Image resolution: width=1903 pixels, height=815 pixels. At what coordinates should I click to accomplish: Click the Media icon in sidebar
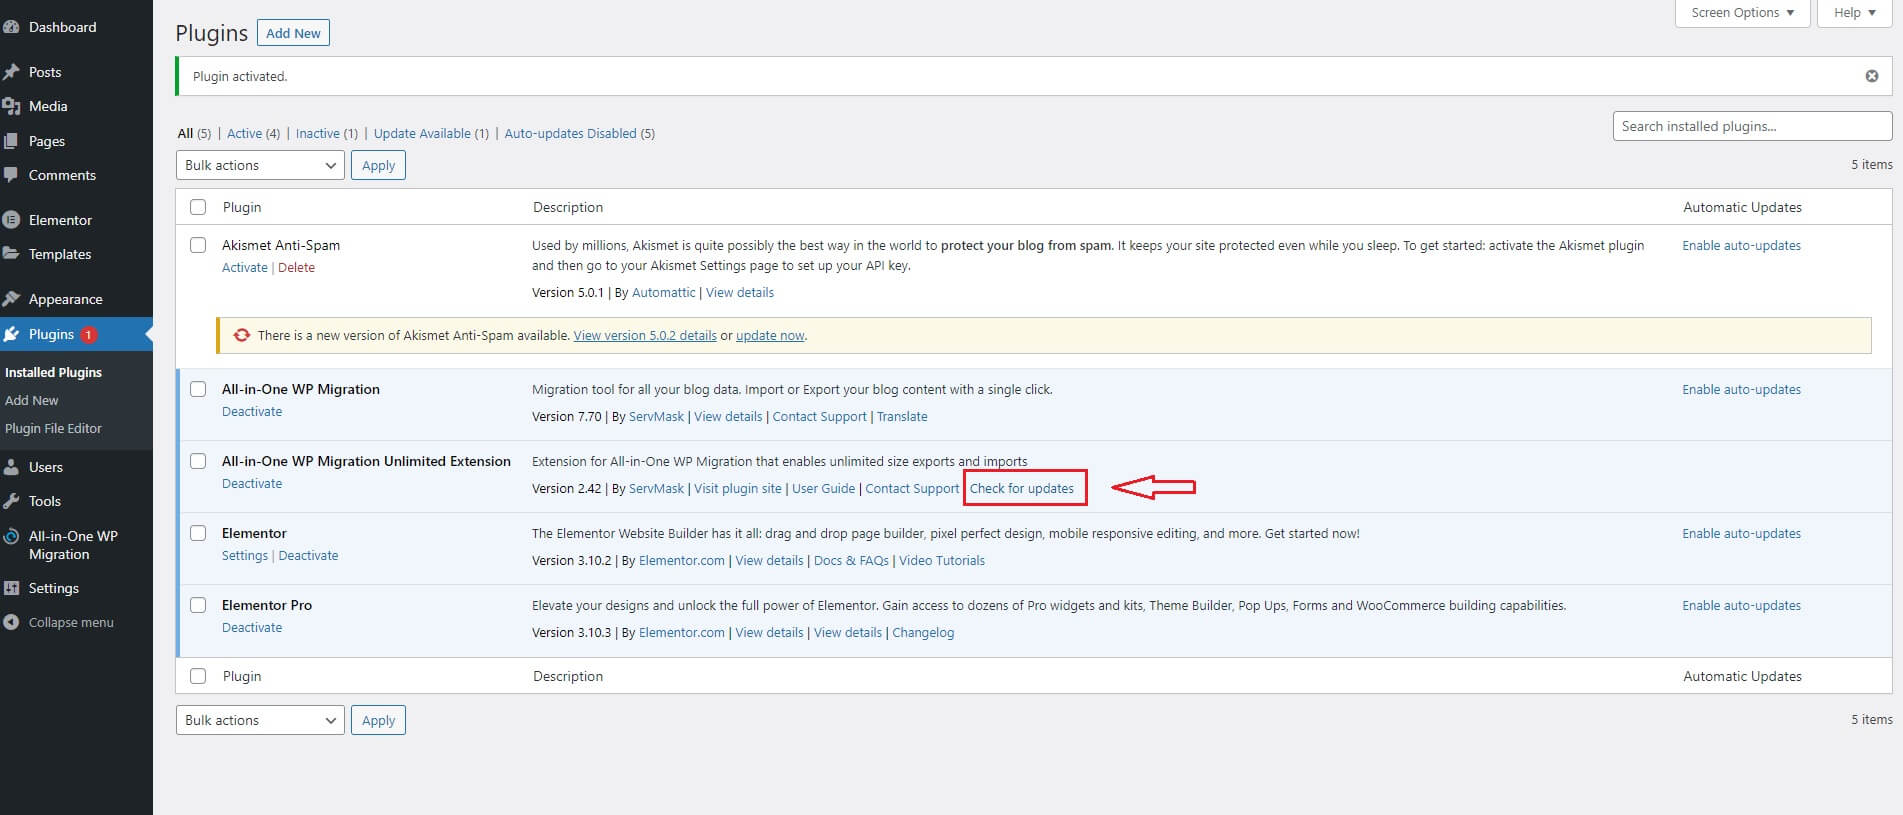click(x=11, y=106)
